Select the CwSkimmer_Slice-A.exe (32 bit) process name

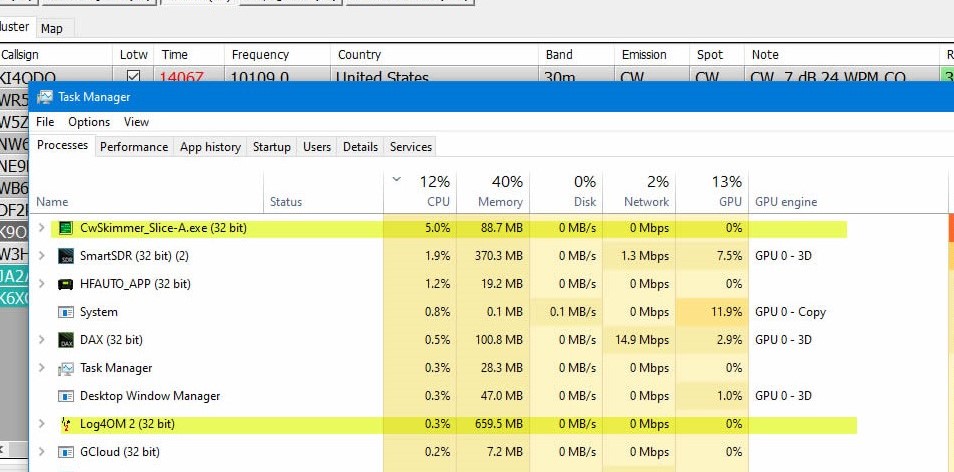163,228
